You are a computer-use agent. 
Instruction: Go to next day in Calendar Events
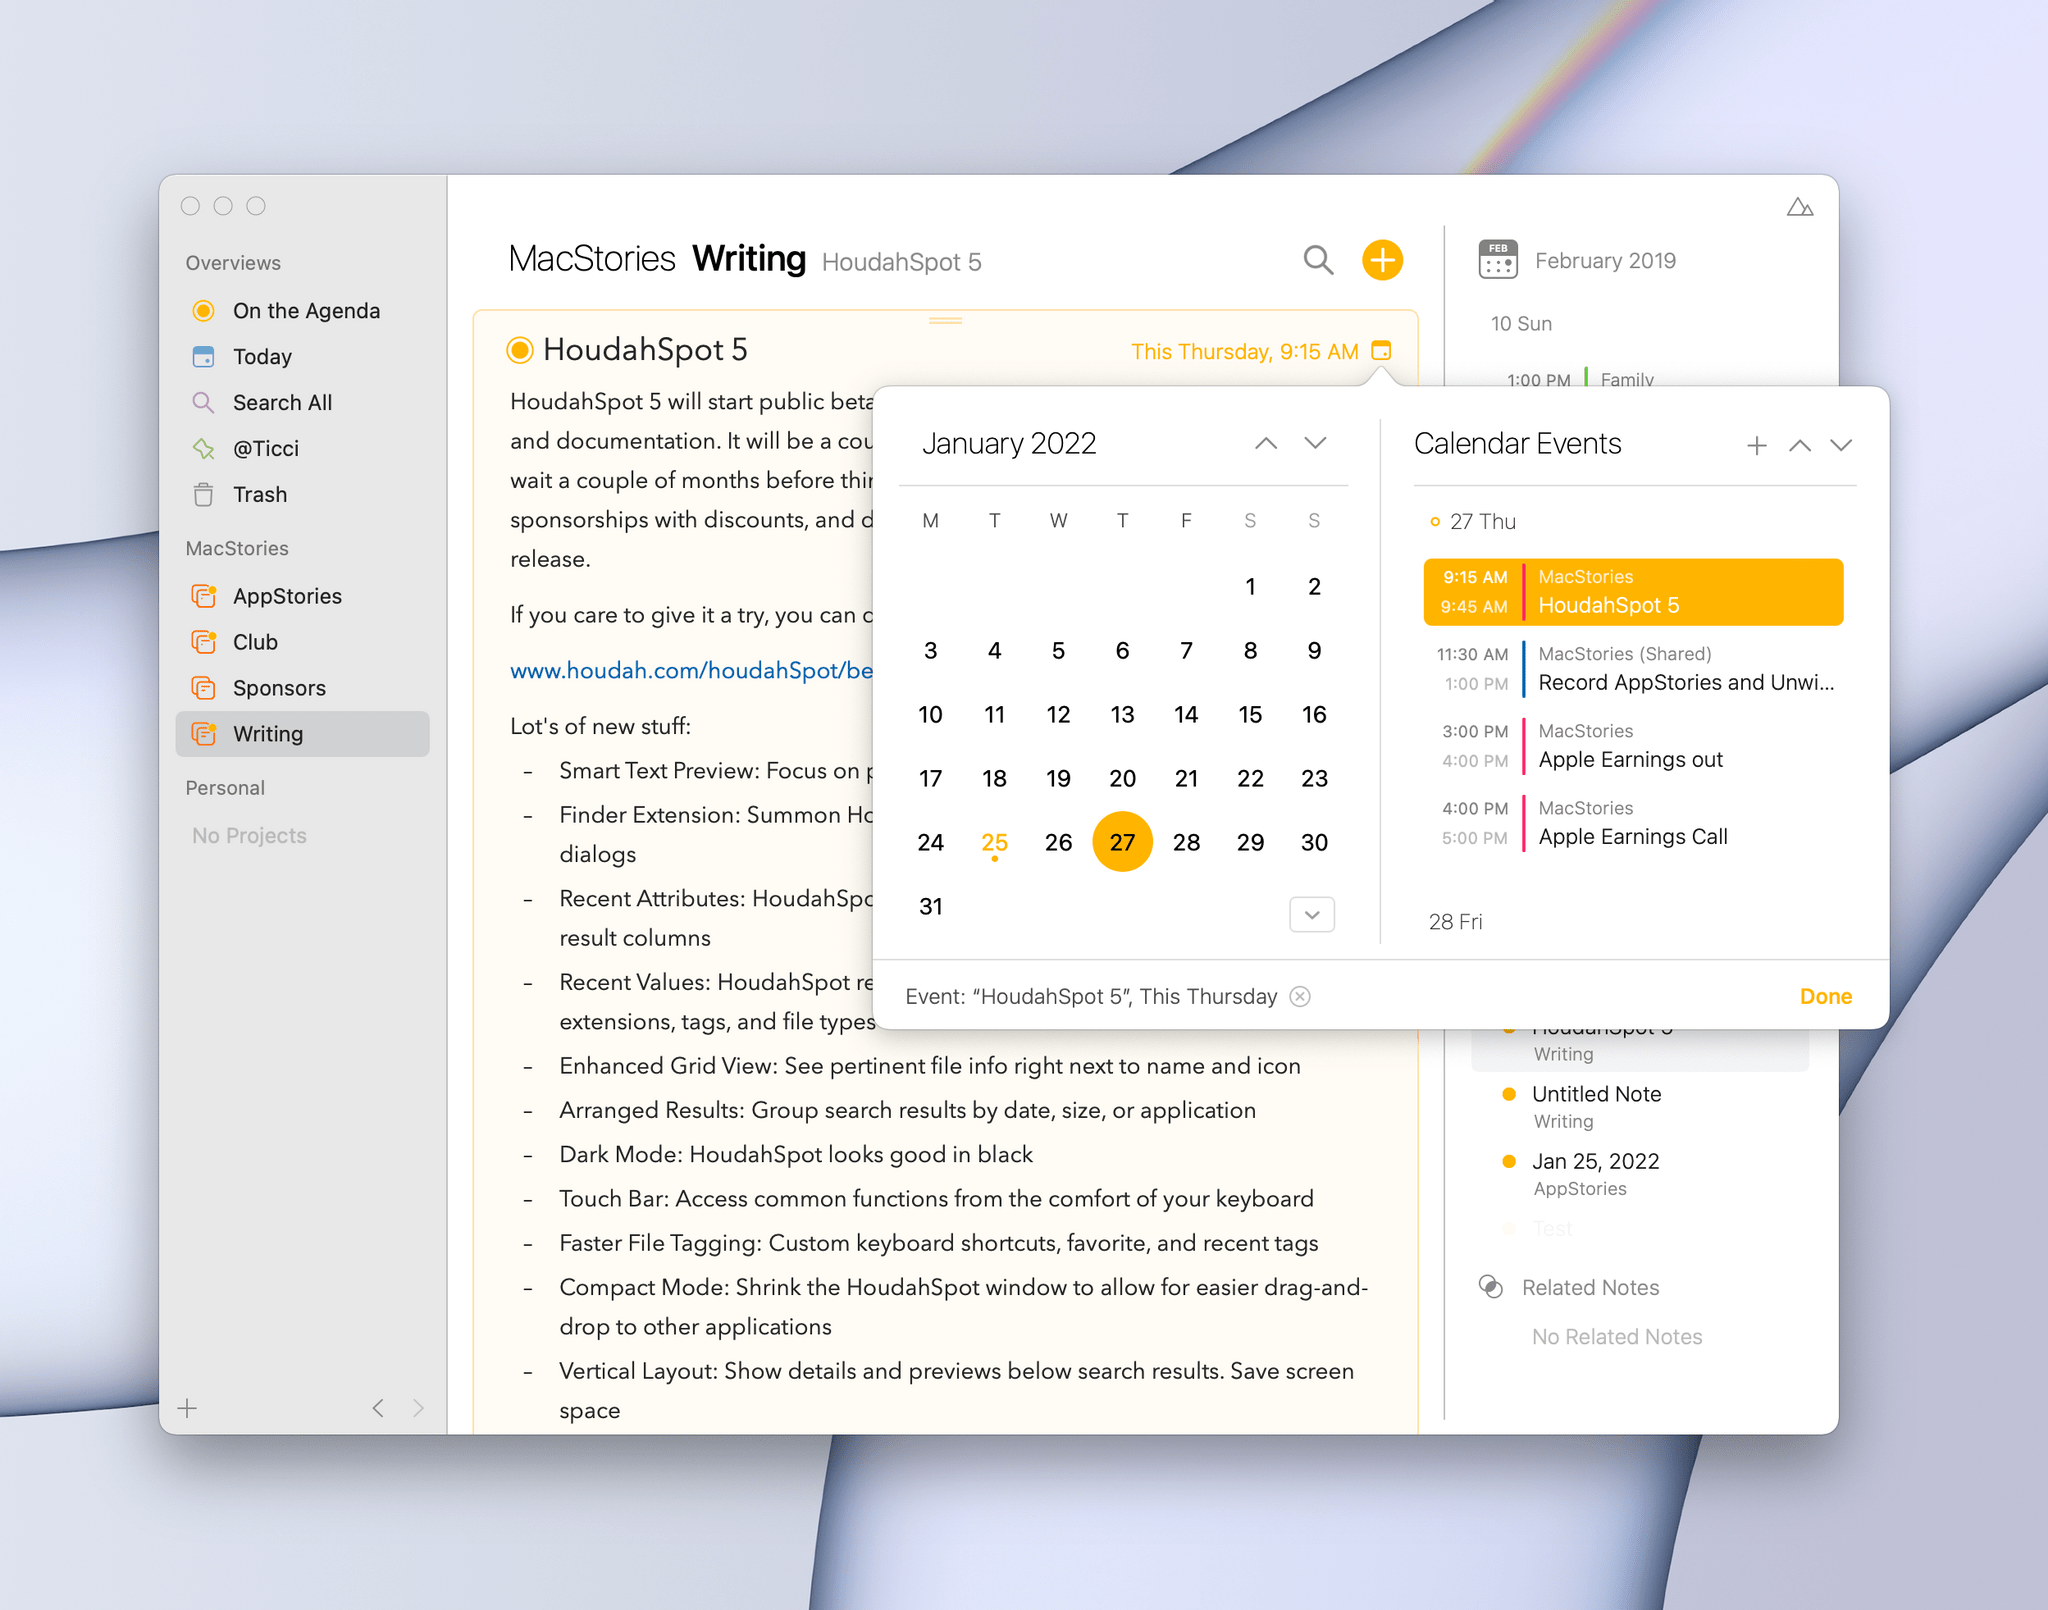click(x=1841, y=445)
